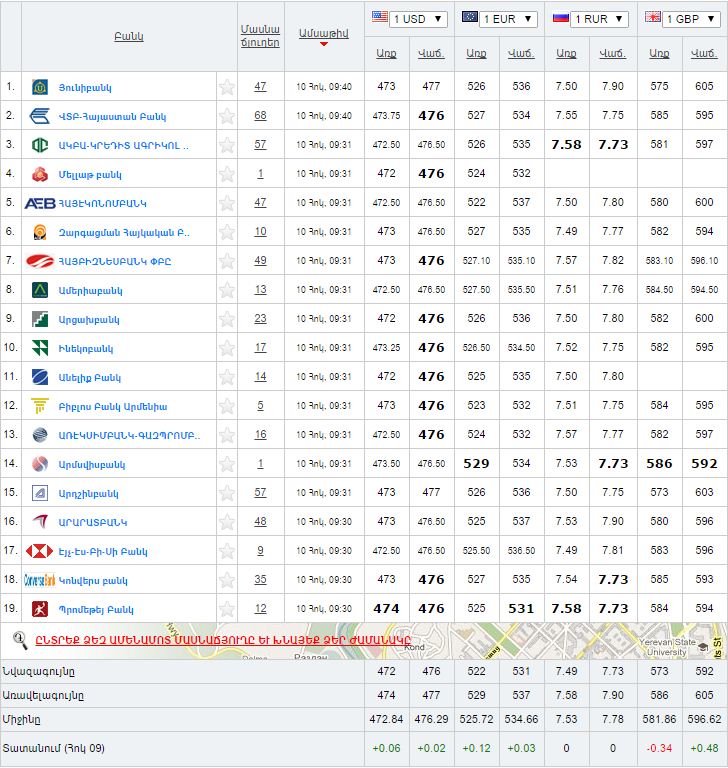Click branch count 68 in row 2
Viewport: 728px width, 768px height.
click(260, 116)
